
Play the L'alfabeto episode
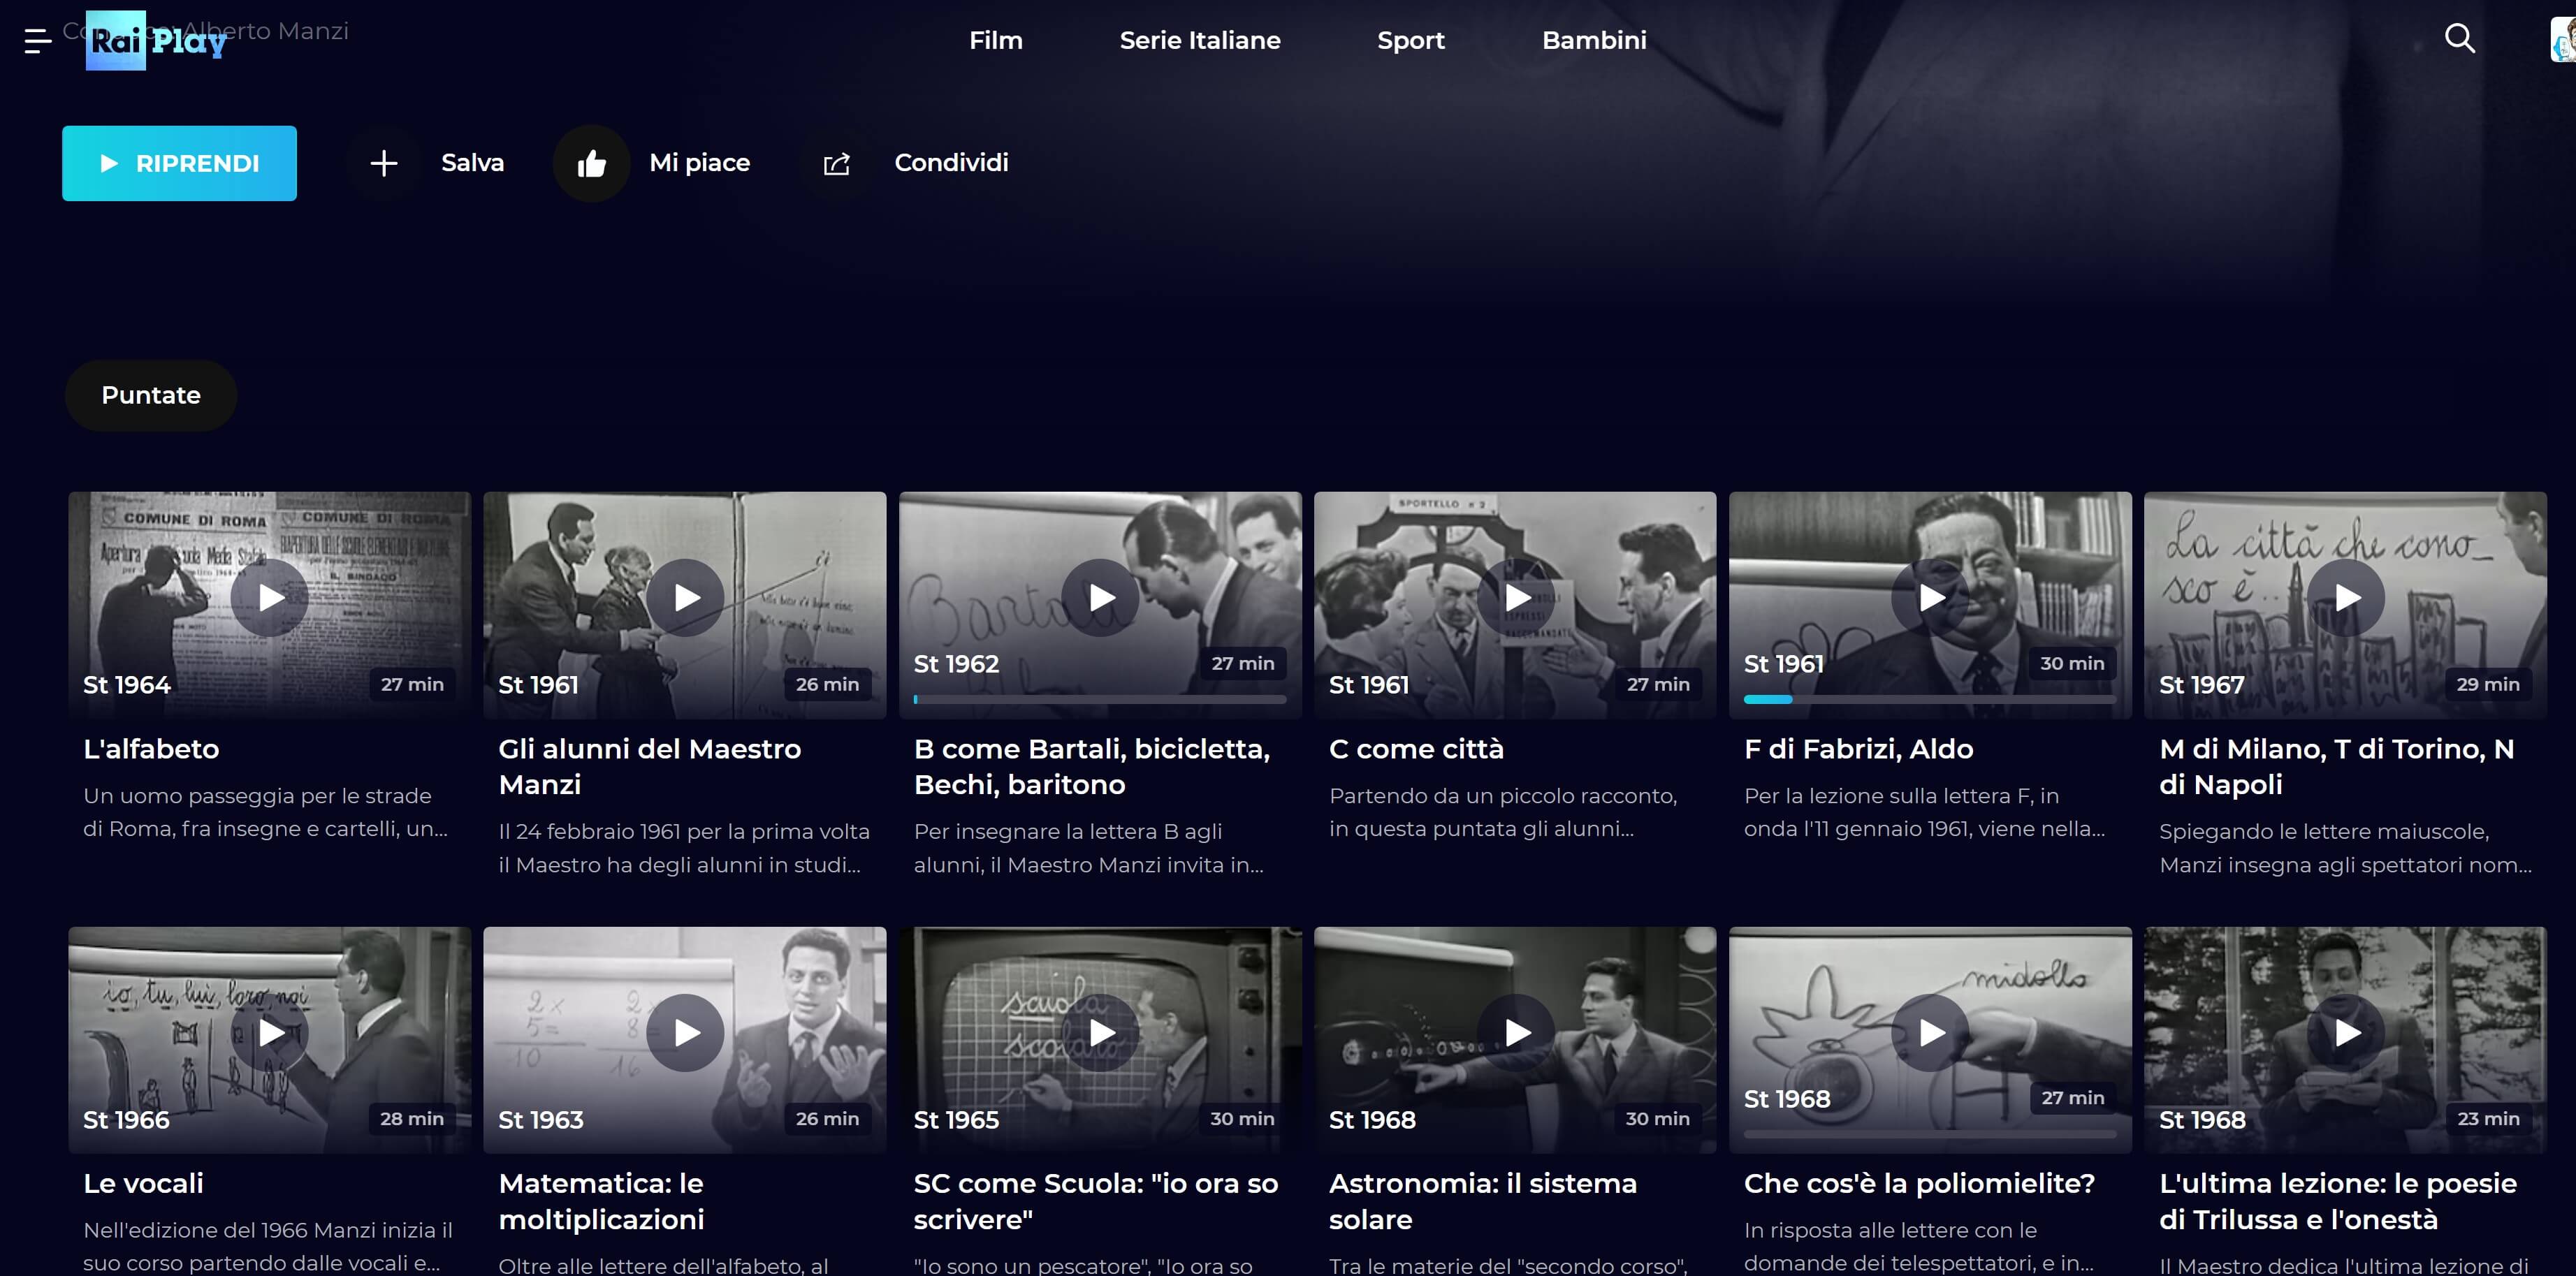click(270, 598)
